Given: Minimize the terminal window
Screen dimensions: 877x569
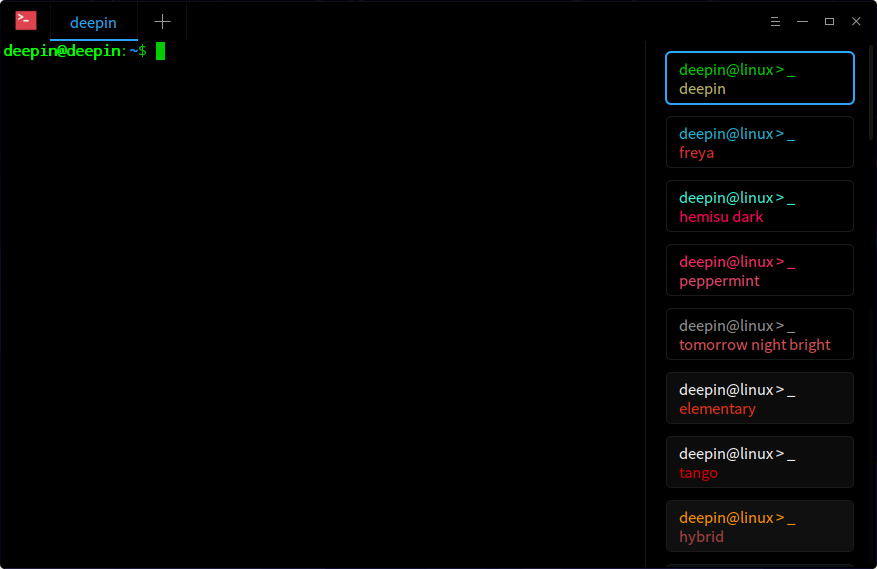Looking at the screenshot, I should click(802, 21).
